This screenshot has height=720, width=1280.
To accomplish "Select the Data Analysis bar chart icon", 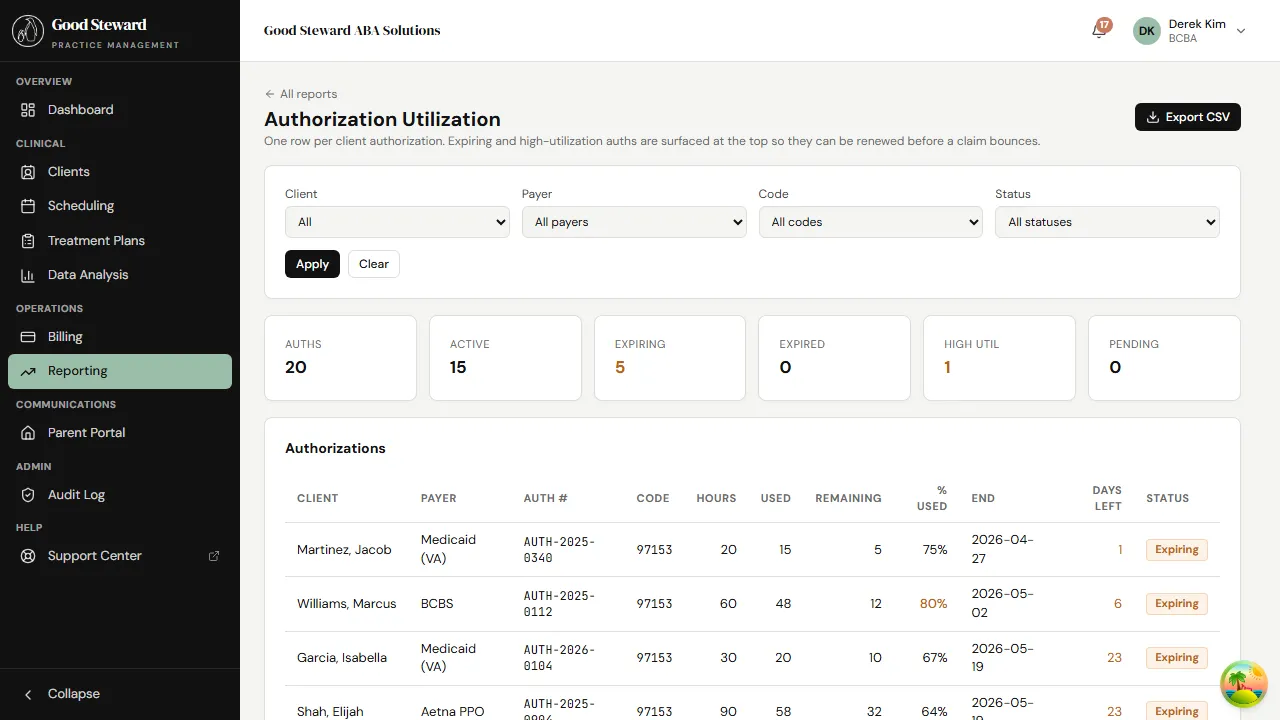I will tap(27, 274).
